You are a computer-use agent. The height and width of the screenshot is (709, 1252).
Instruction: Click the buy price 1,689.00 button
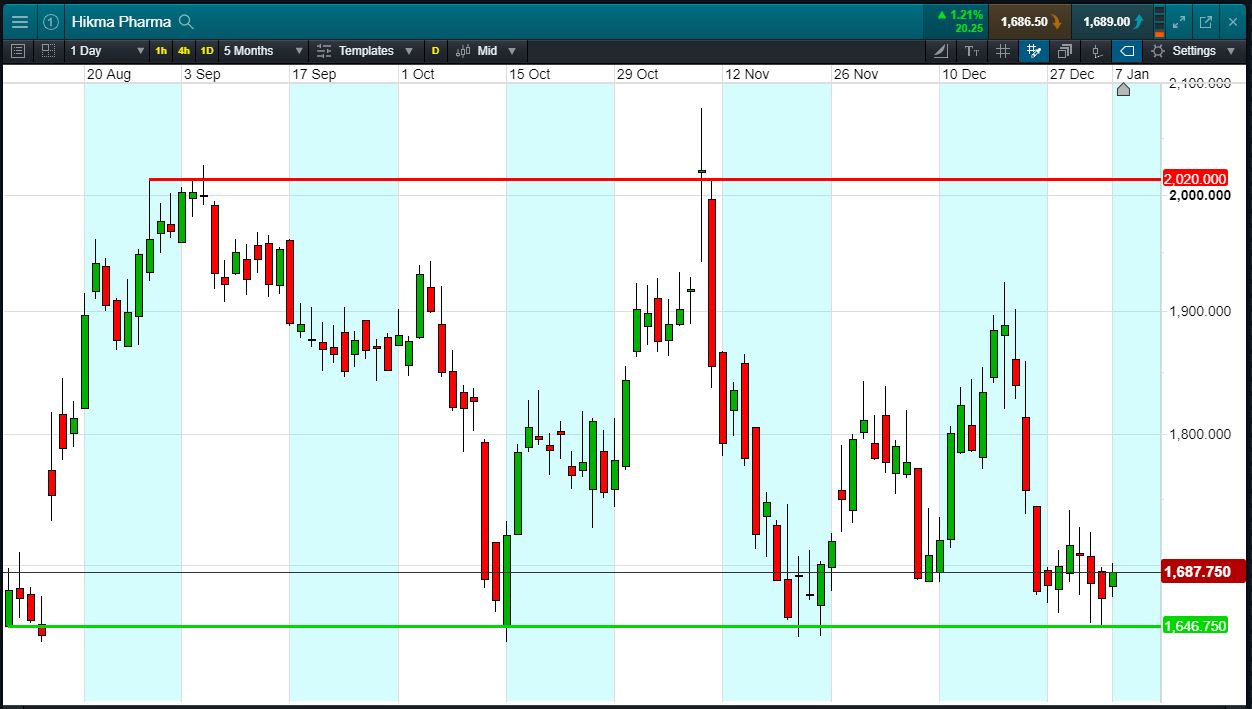[x=1112, y=21]
